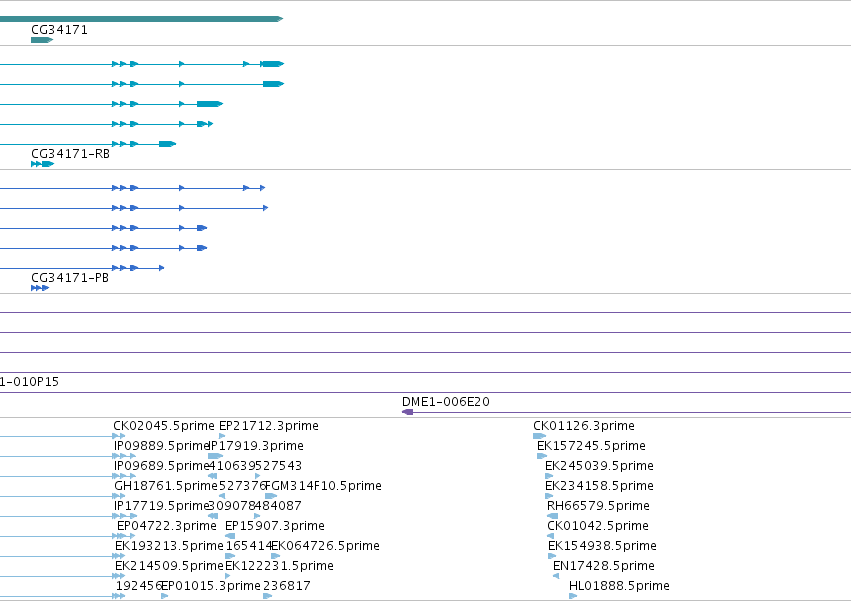Click the GH18761.5prime EST label
This screenshot has height=601, width=851.
tap(166, 486)
